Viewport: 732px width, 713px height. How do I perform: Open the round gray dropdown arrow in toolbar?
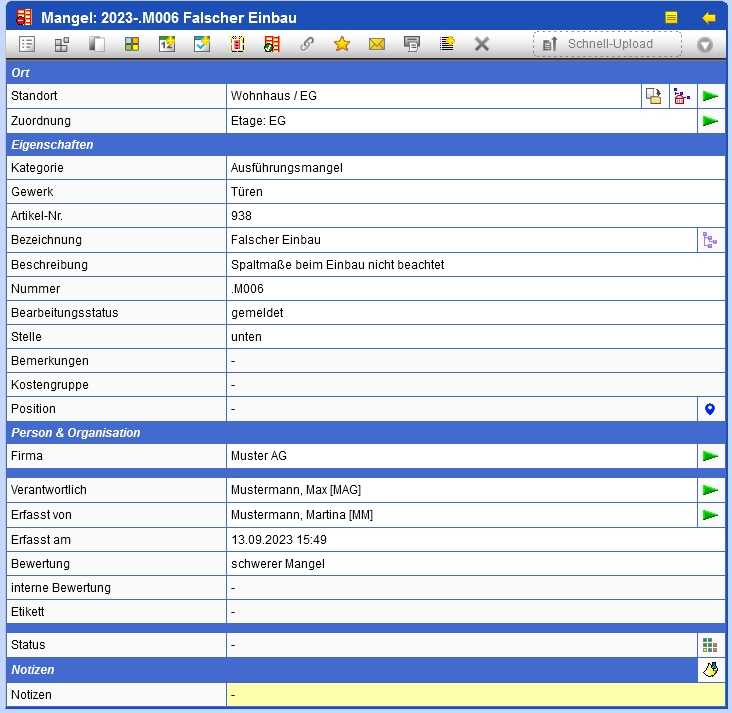tap(705, 45)
